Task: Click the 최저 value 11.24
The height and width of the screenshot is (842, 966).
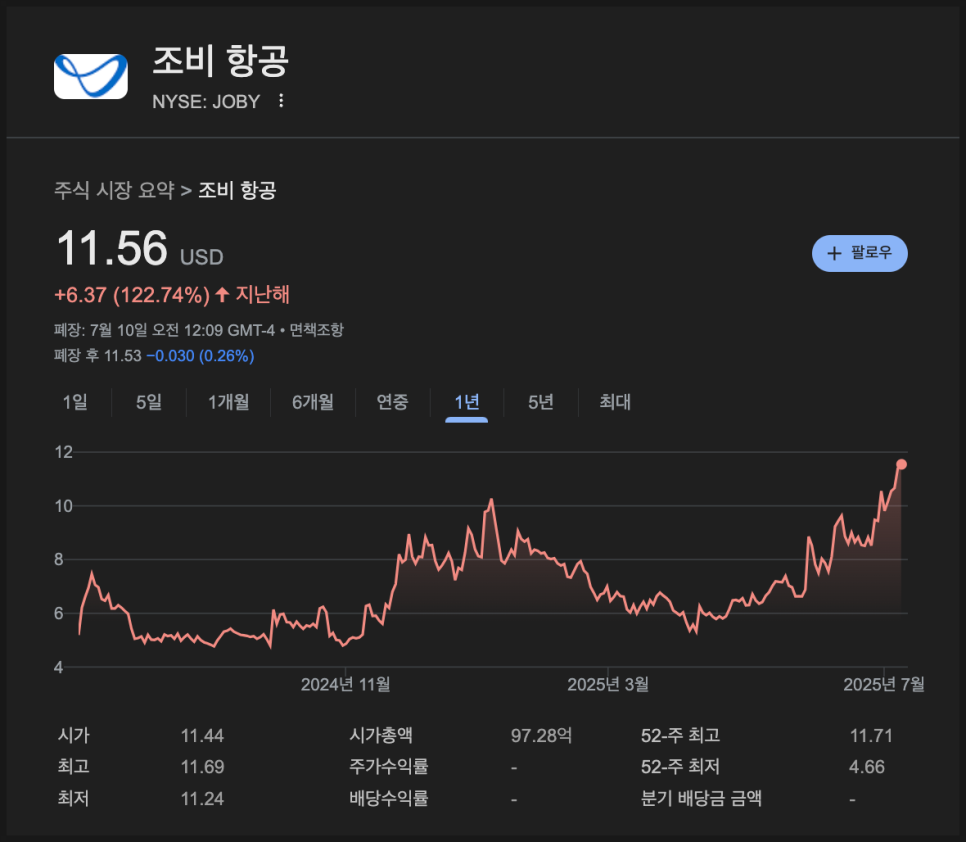Action: [202, 799]
